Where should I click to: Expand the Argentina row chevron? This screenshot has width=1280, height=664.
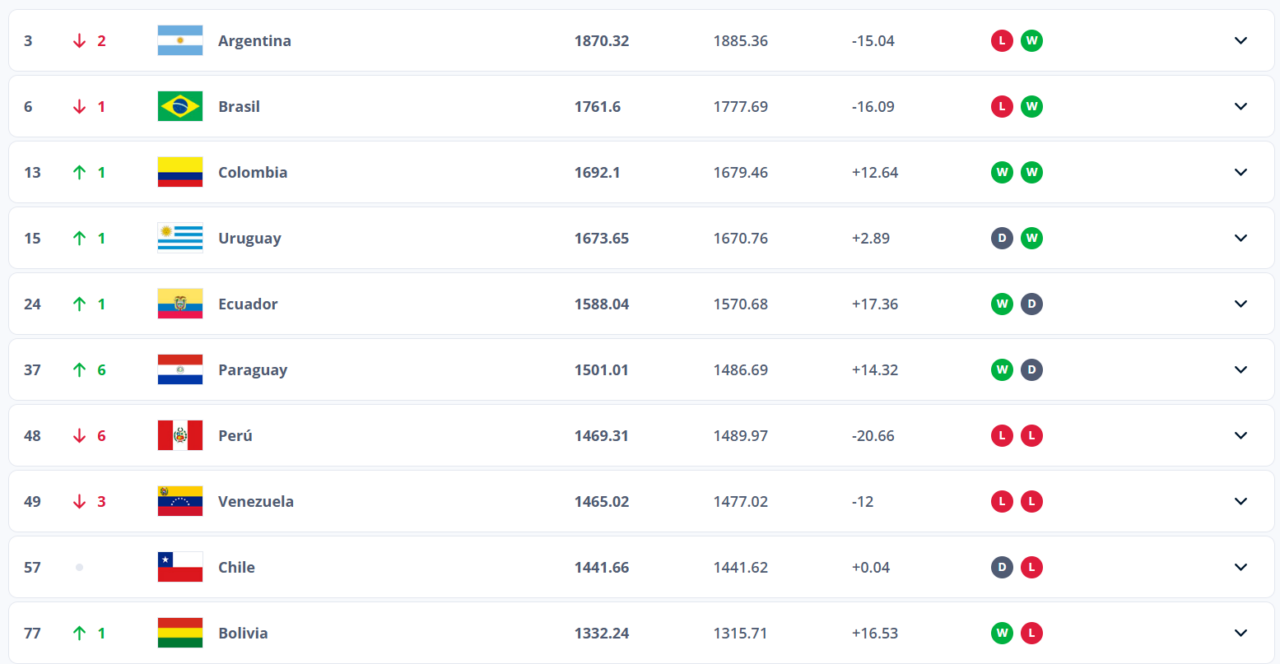[1241, 41]
